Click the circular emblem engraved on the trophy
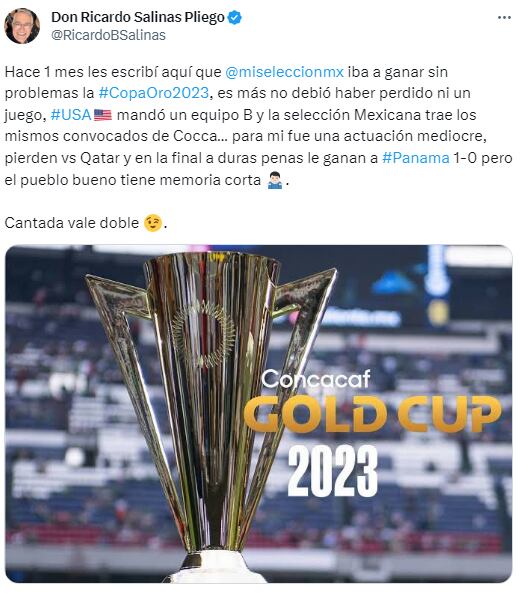The height and width of the screenshot is (597, 520). coord(203,335)
